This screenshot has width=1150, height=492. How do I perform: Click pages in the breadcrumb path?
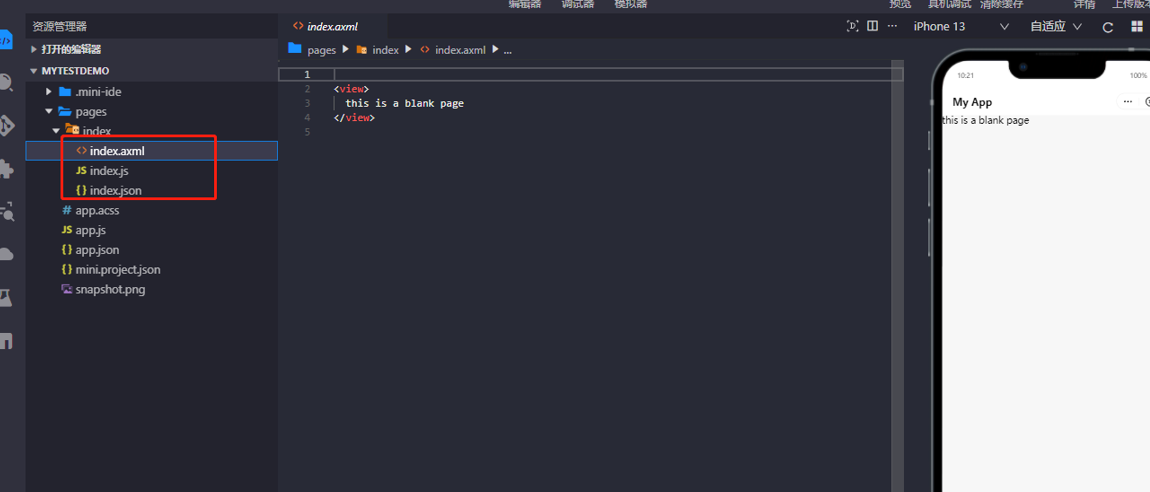(x=321, y=51)
